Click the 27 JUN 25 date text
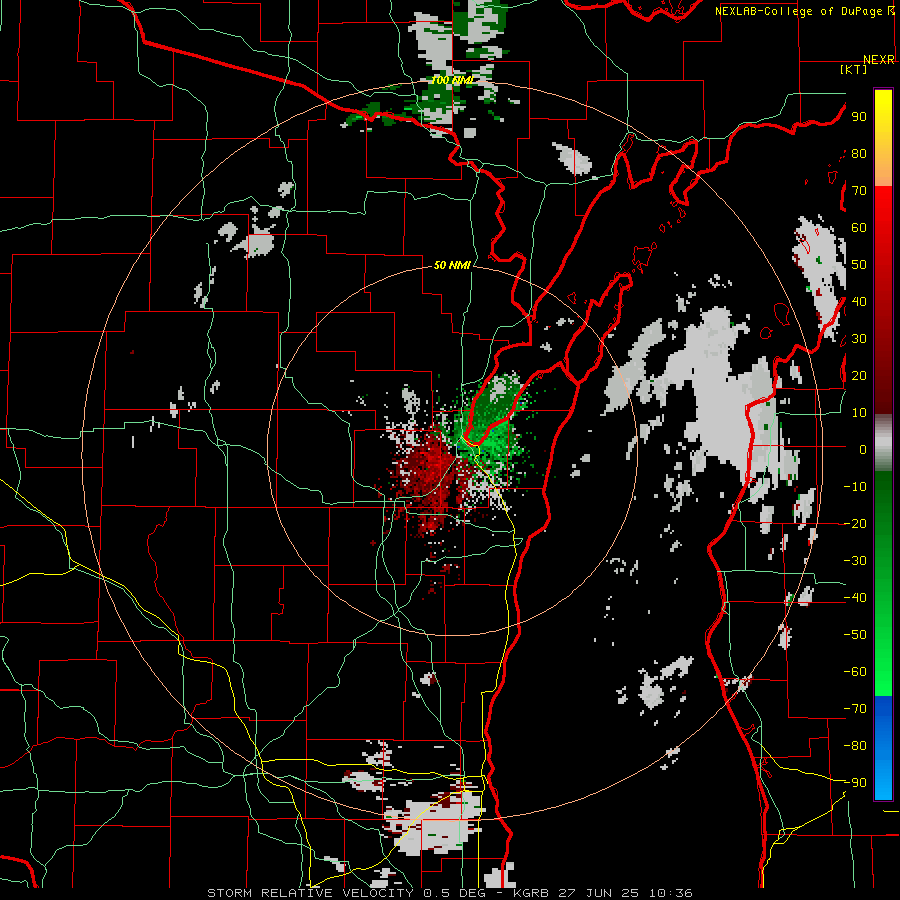900x900 pixels. [x=599, y=893]
